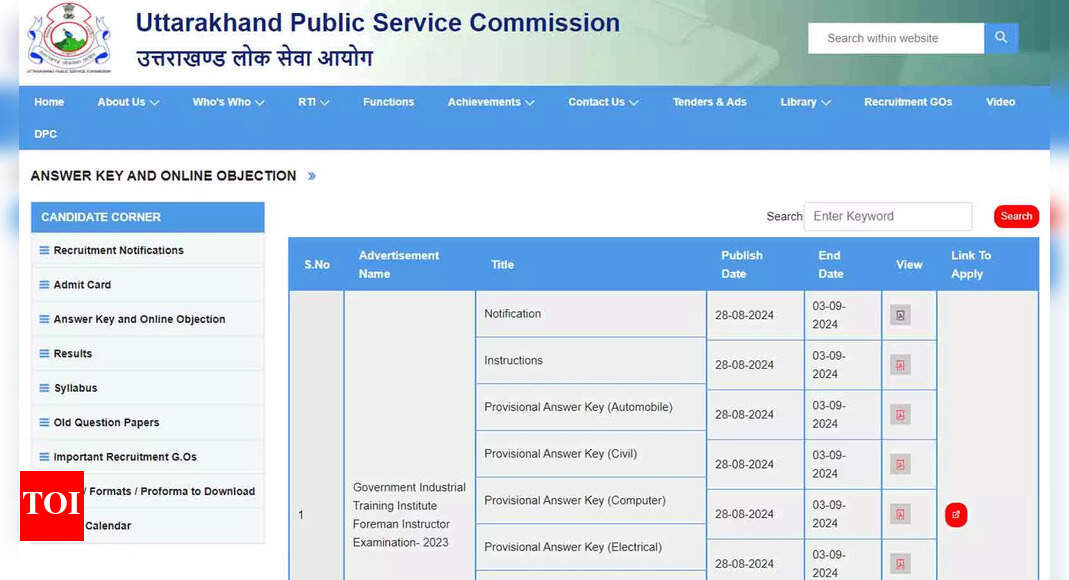1069x580 pixels.
Task: View Provisional Answer Key (Electrical) PDF
Action: click(900, 564)
